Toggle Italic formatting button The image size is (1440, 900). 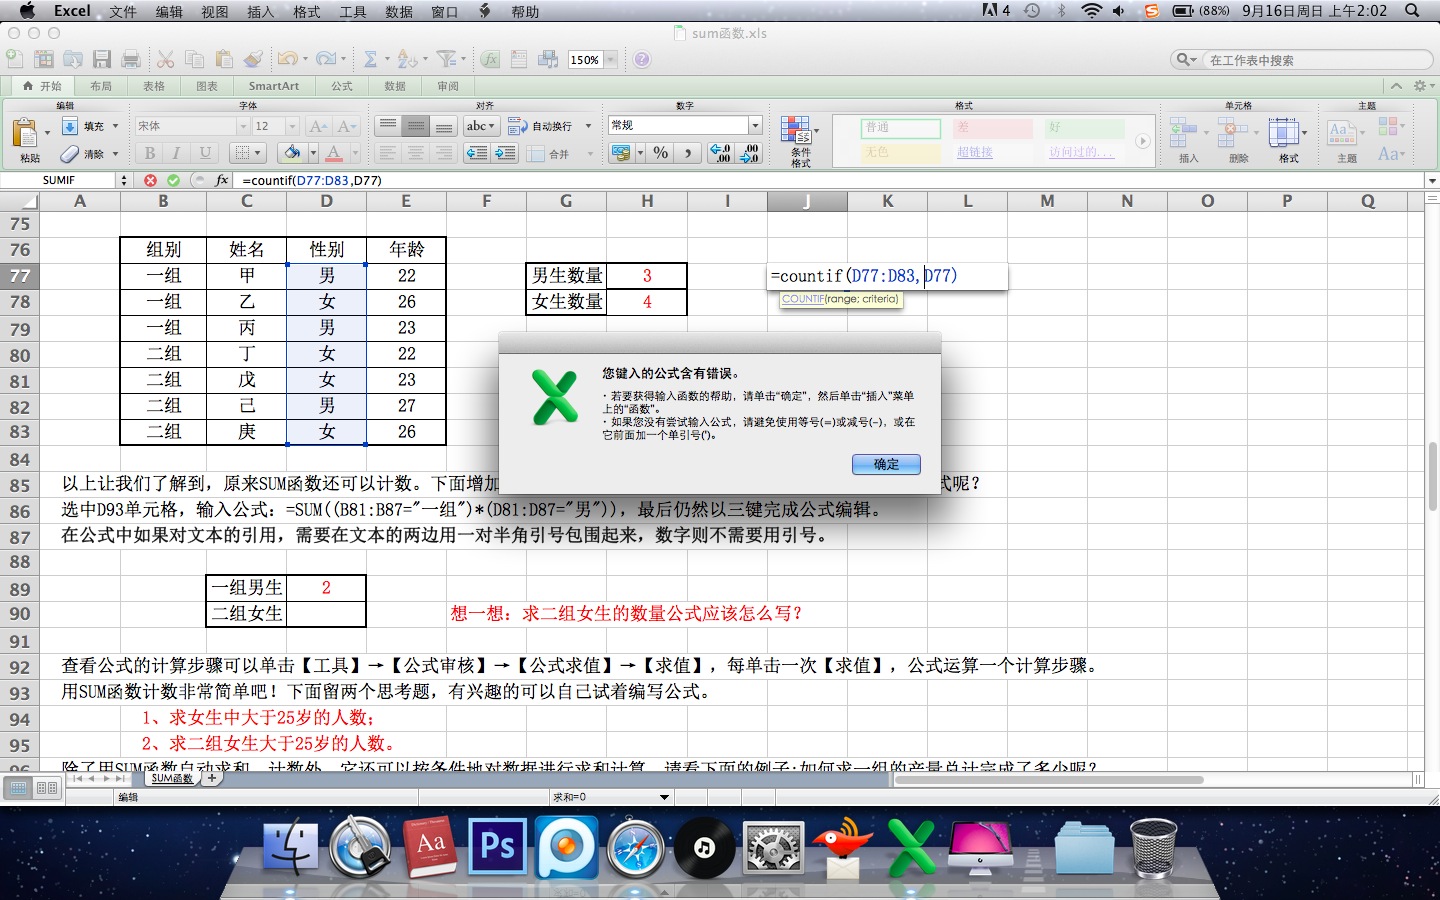[177, 153]
